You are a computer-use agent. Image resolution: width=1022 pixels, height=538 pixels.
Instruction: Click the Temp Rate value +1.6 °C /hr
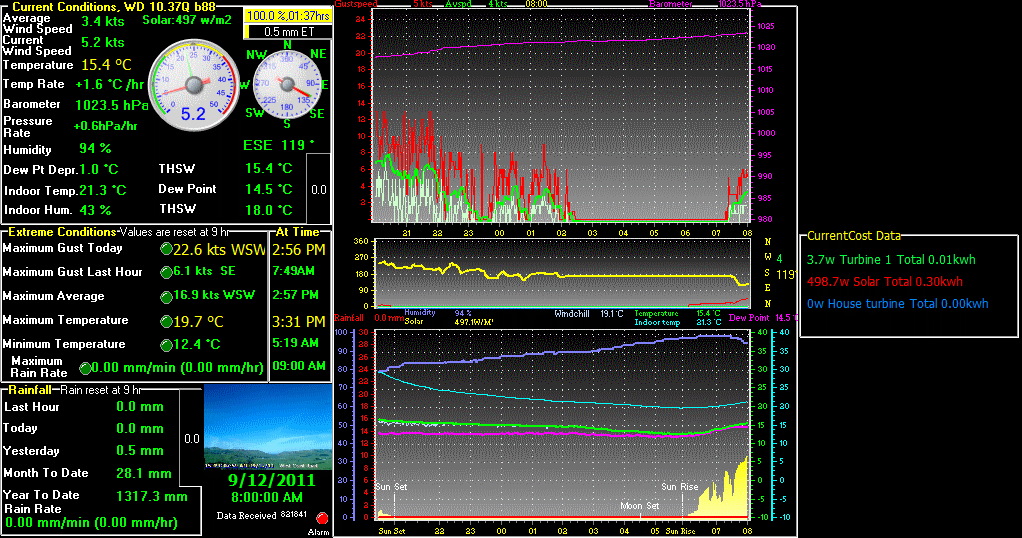110,85
